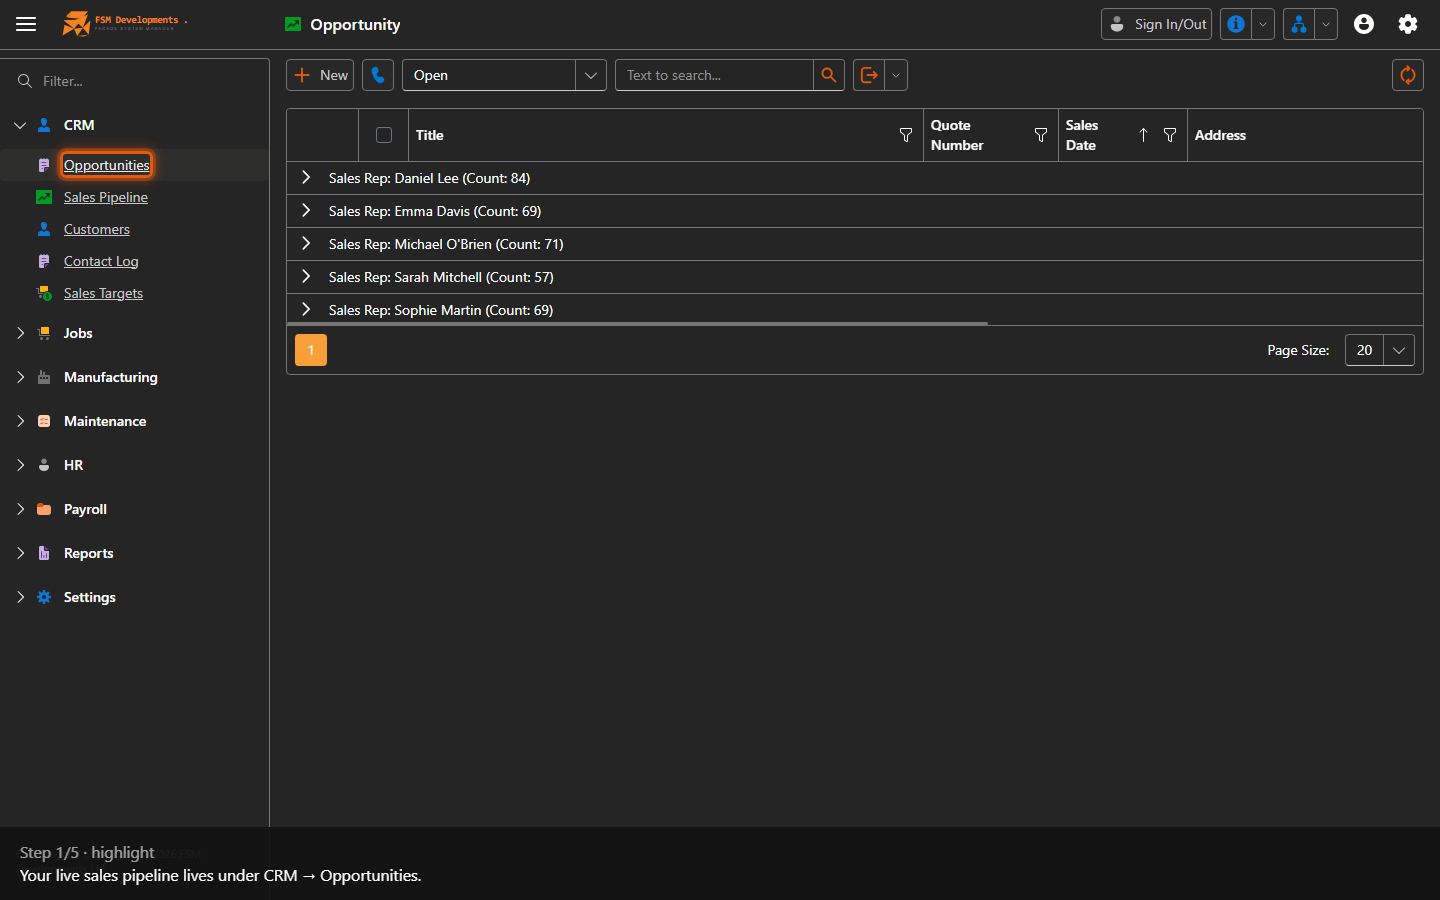Open the Manufacturing menu section
Image resolution: width=1440 pixels, height=900 pixels.
(x=111, y=377)
